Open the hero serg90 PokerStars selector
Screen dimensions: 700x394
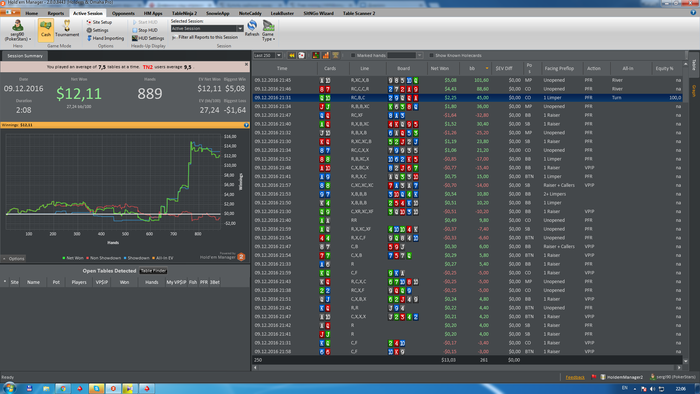pyautogui.click(x=18, y=30)
